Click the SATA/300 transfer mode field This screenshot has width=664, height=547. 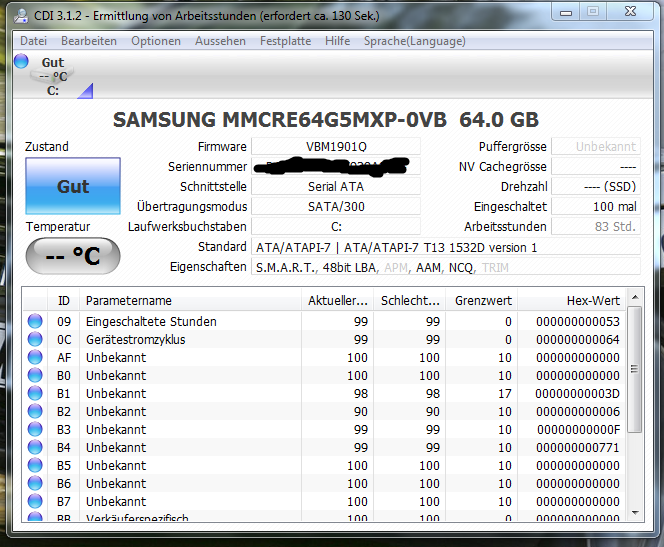click(336, 207)
